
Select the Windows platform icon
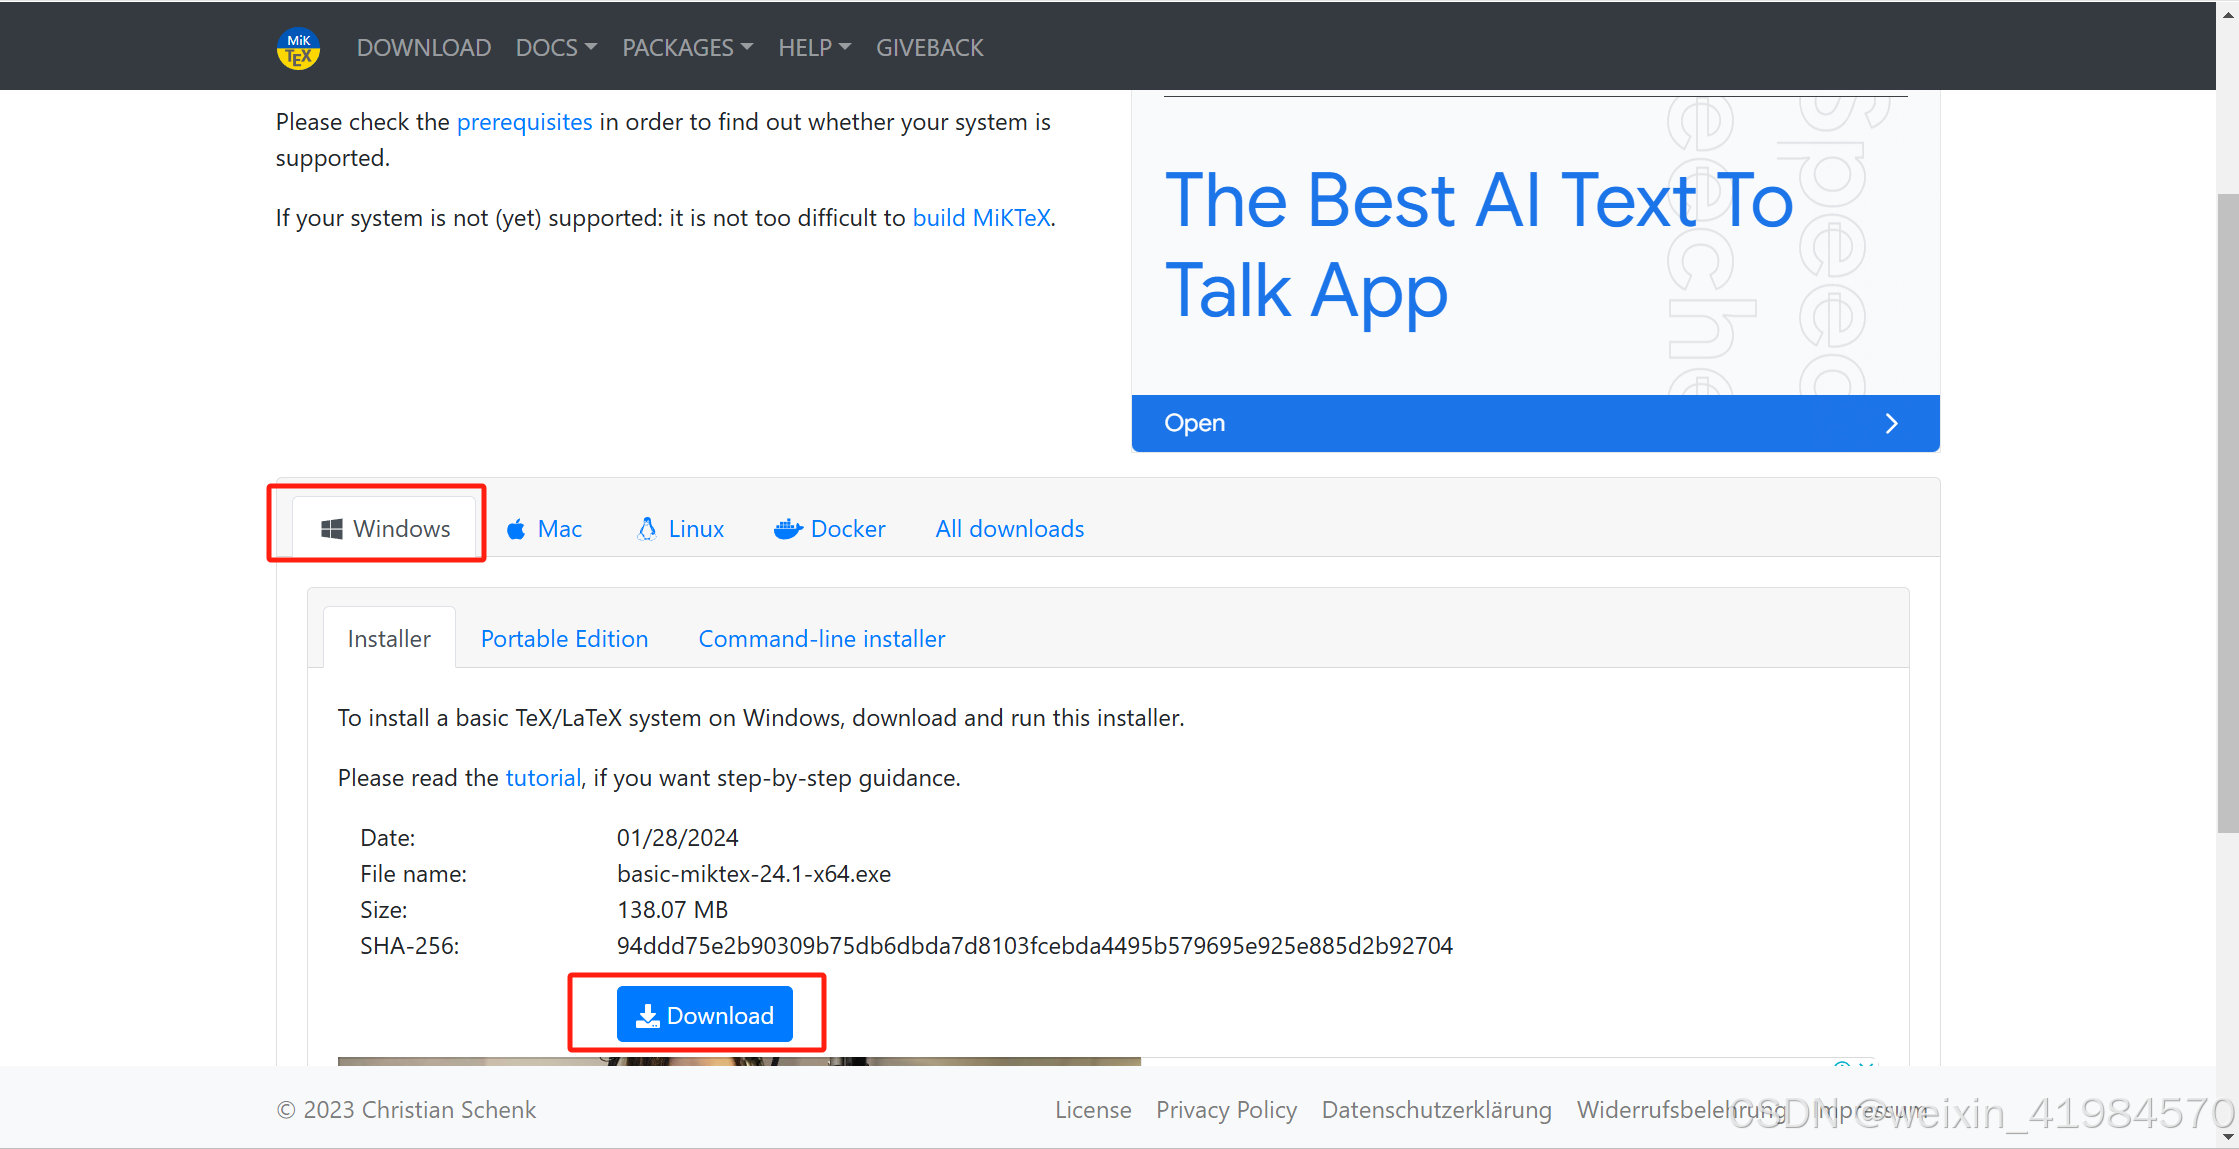pos(331,528)
